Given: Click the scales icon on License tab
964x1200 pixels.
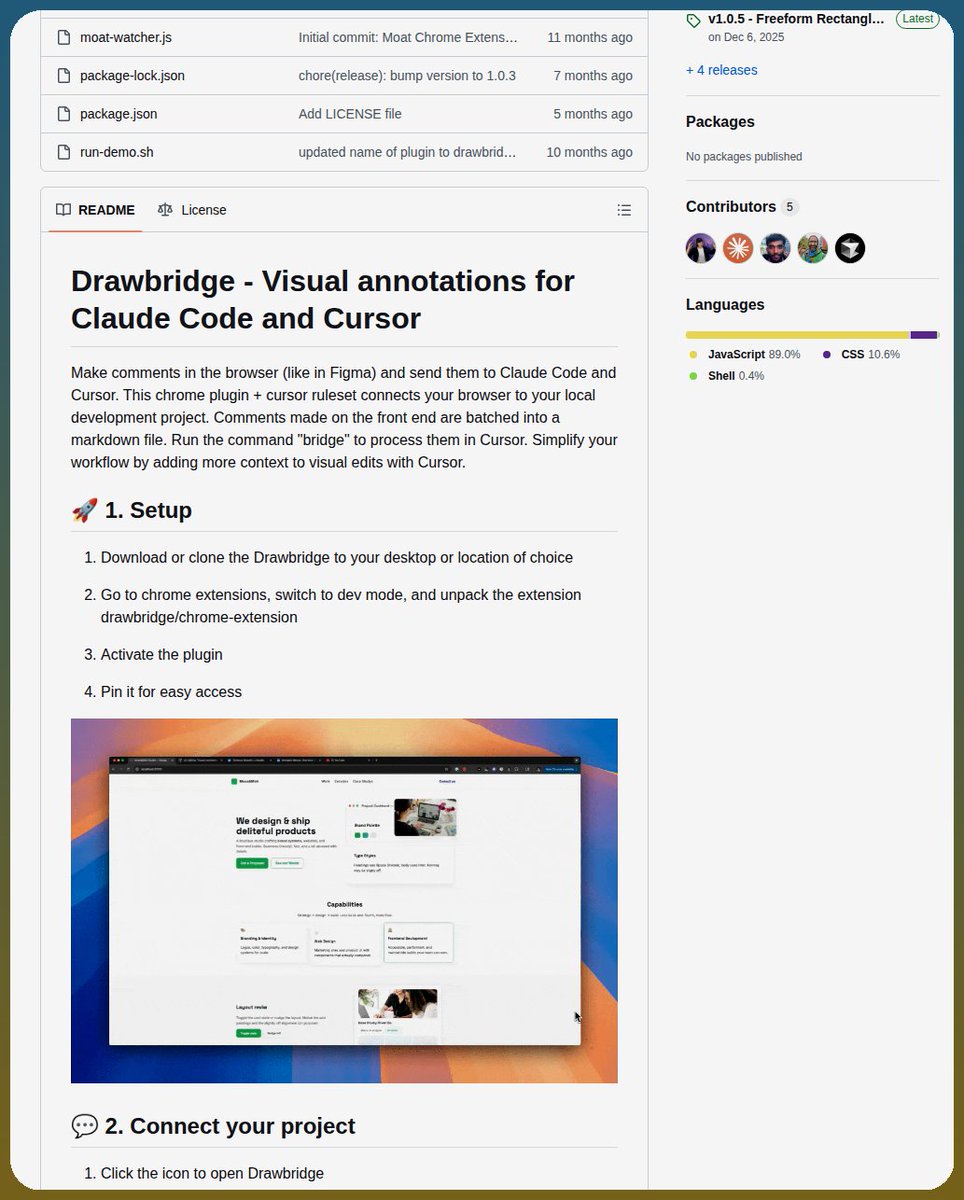Looking at the screenshot, I should tap(165, 210).
